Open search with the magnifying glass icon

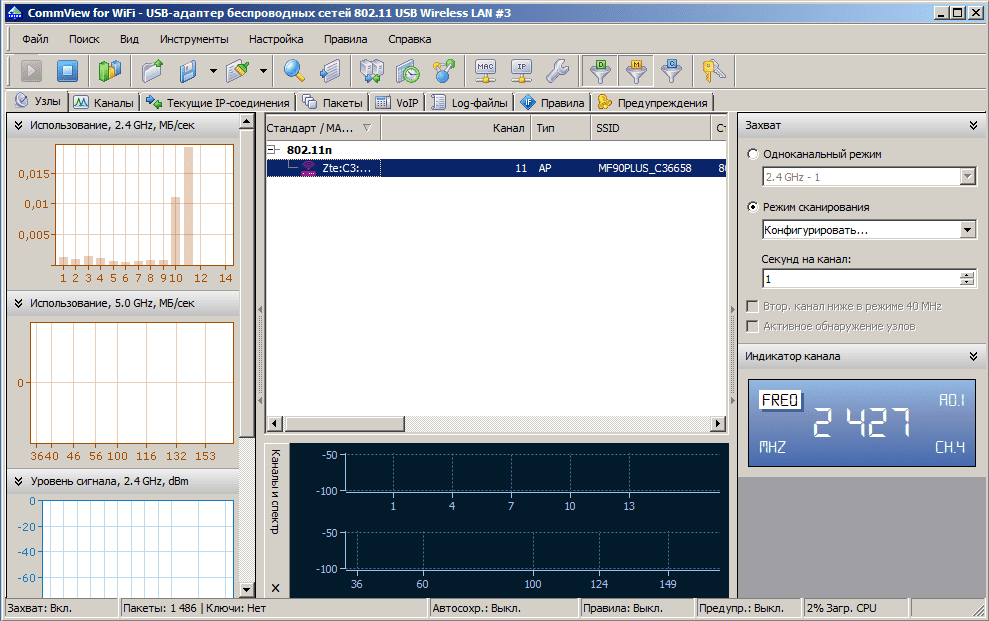(294, 71)
